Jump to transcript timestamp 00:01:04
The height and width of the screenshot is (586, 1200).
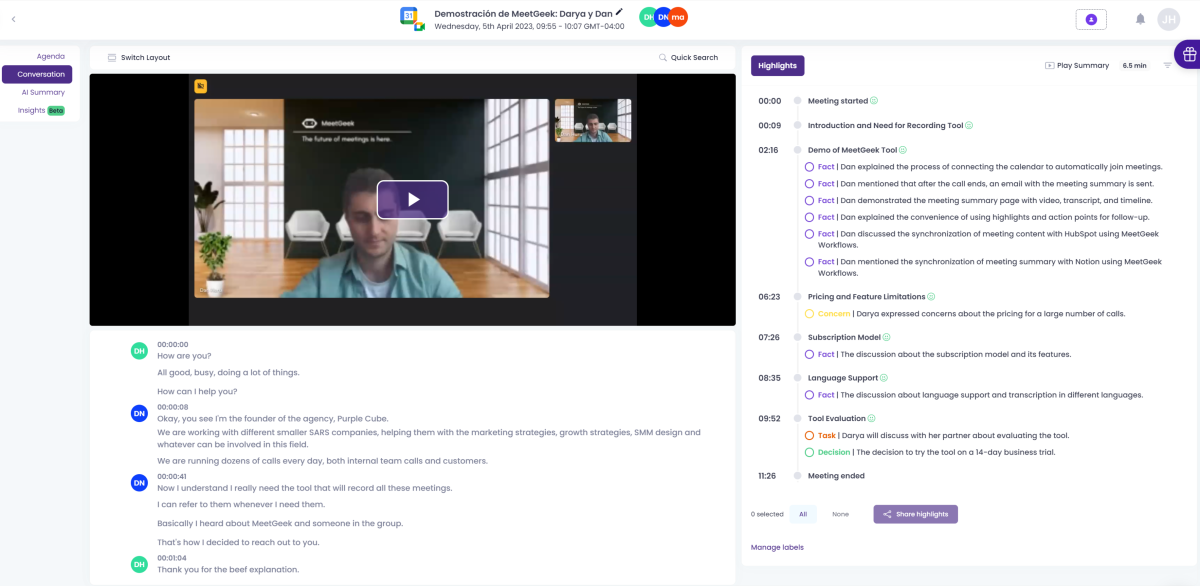coord(172,558)
